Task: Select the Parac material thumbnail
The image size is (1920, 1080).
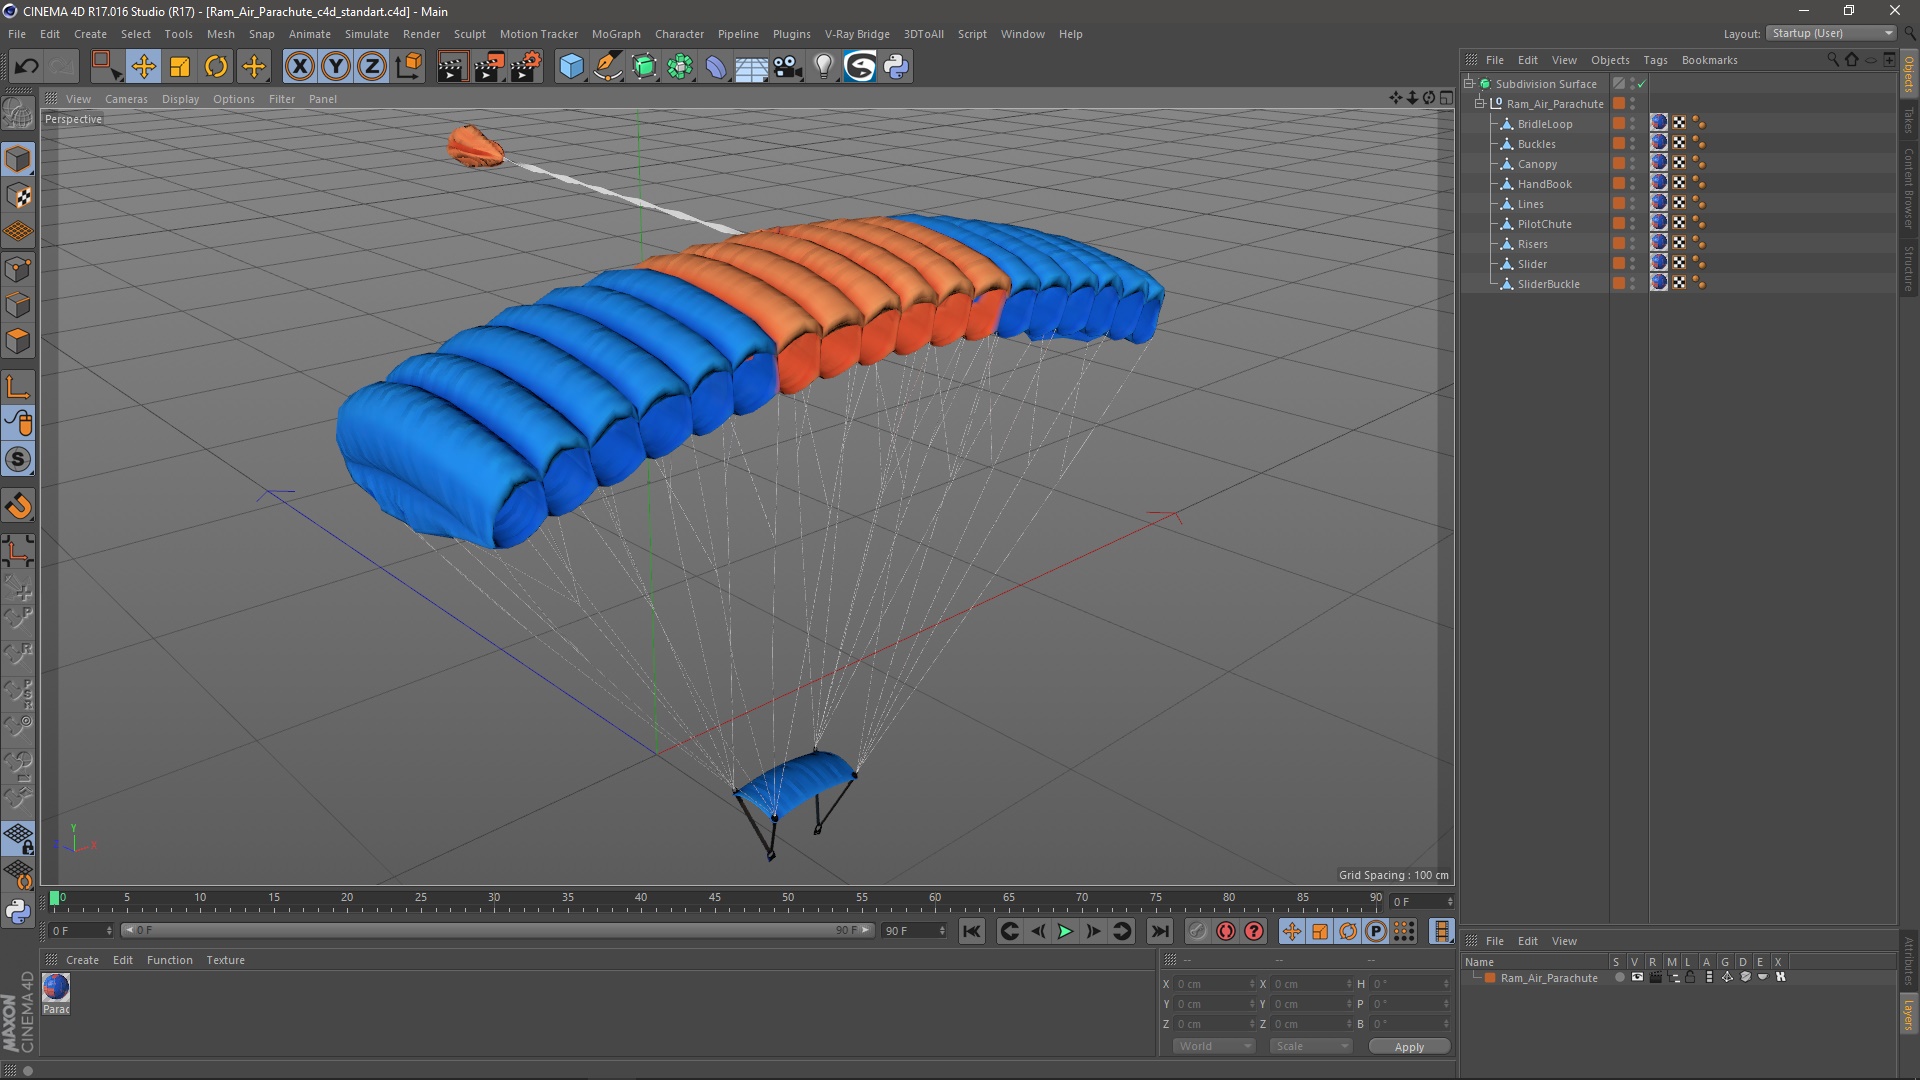Action: (x=56, y=987)
